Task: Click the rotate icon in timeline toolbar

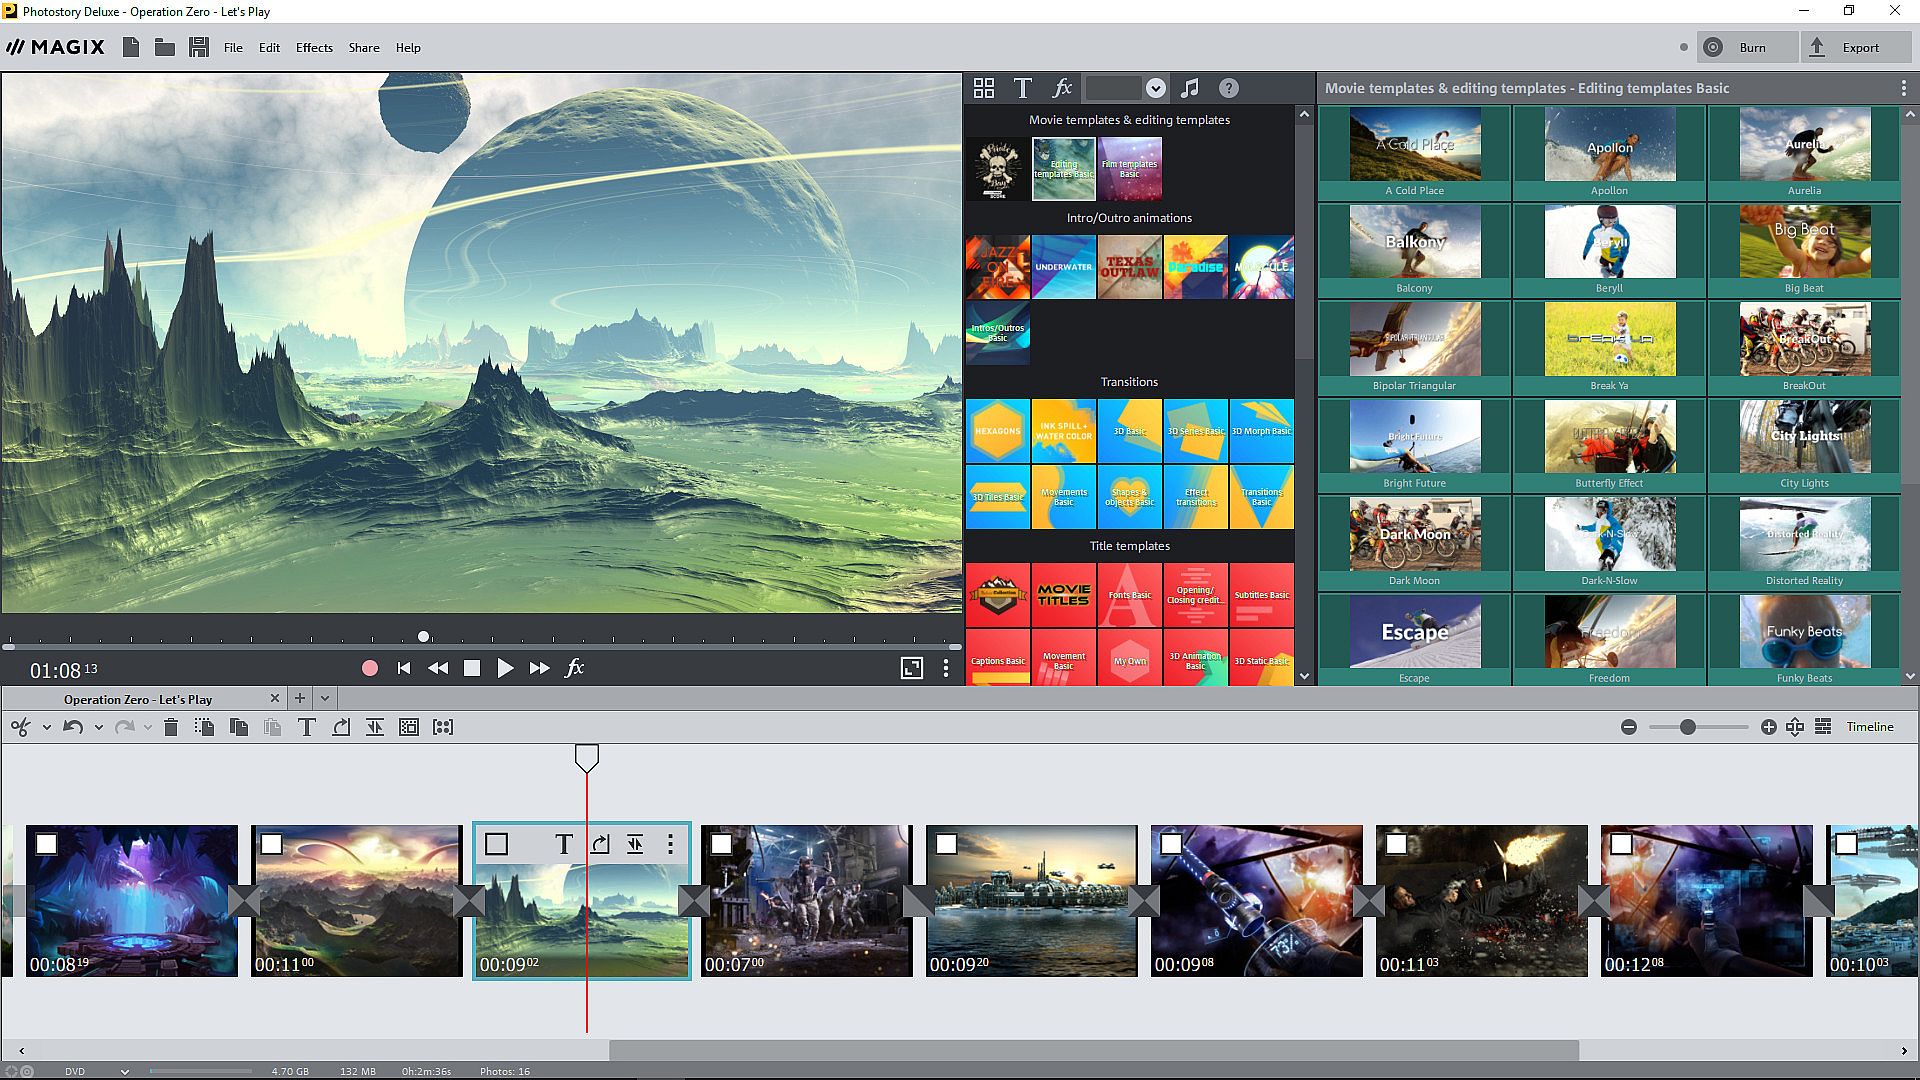Action: click(341, 727)
